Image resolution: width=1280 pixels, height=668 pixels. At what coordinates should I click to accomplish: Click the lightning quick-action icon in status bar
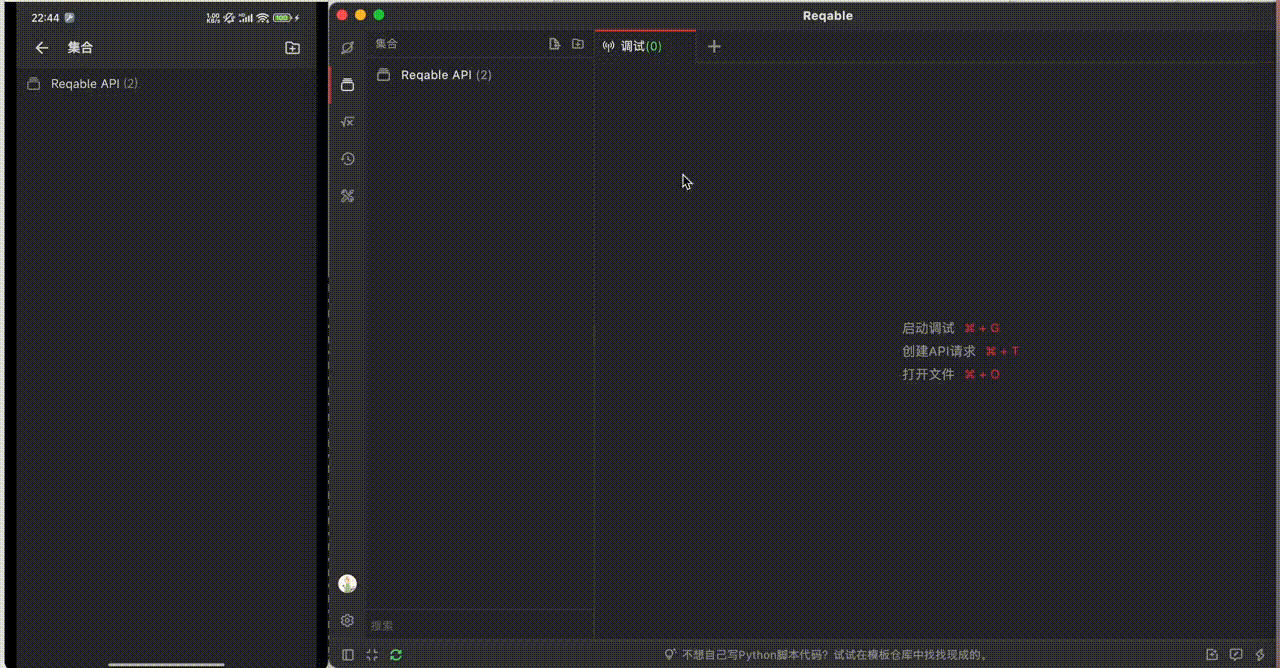point(1262,654)
